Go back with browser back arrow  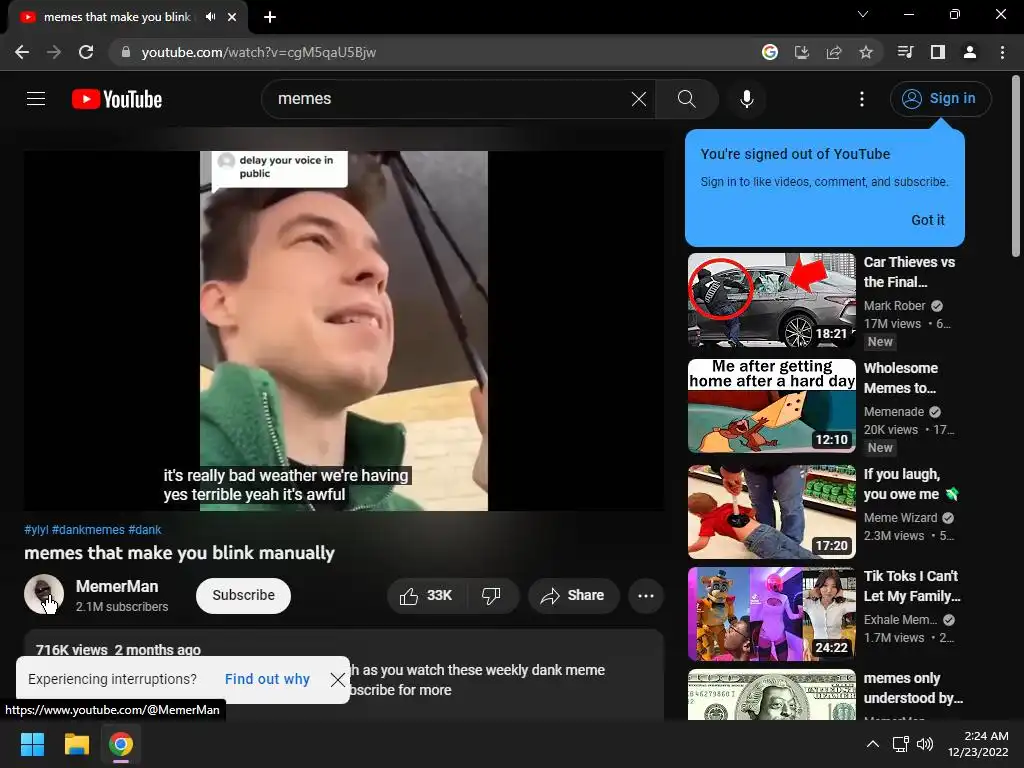[x=22, y=52]
